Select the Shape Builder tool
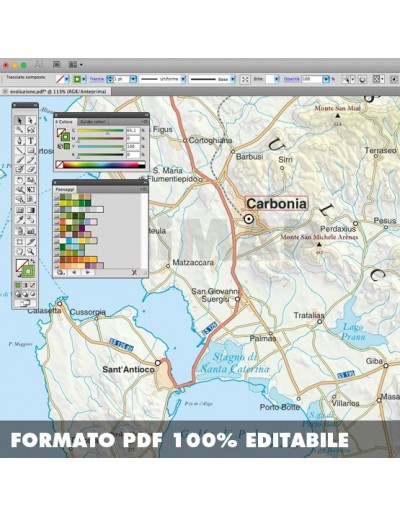400x517 pixels. pyautogui.click(x=20, y=199)
